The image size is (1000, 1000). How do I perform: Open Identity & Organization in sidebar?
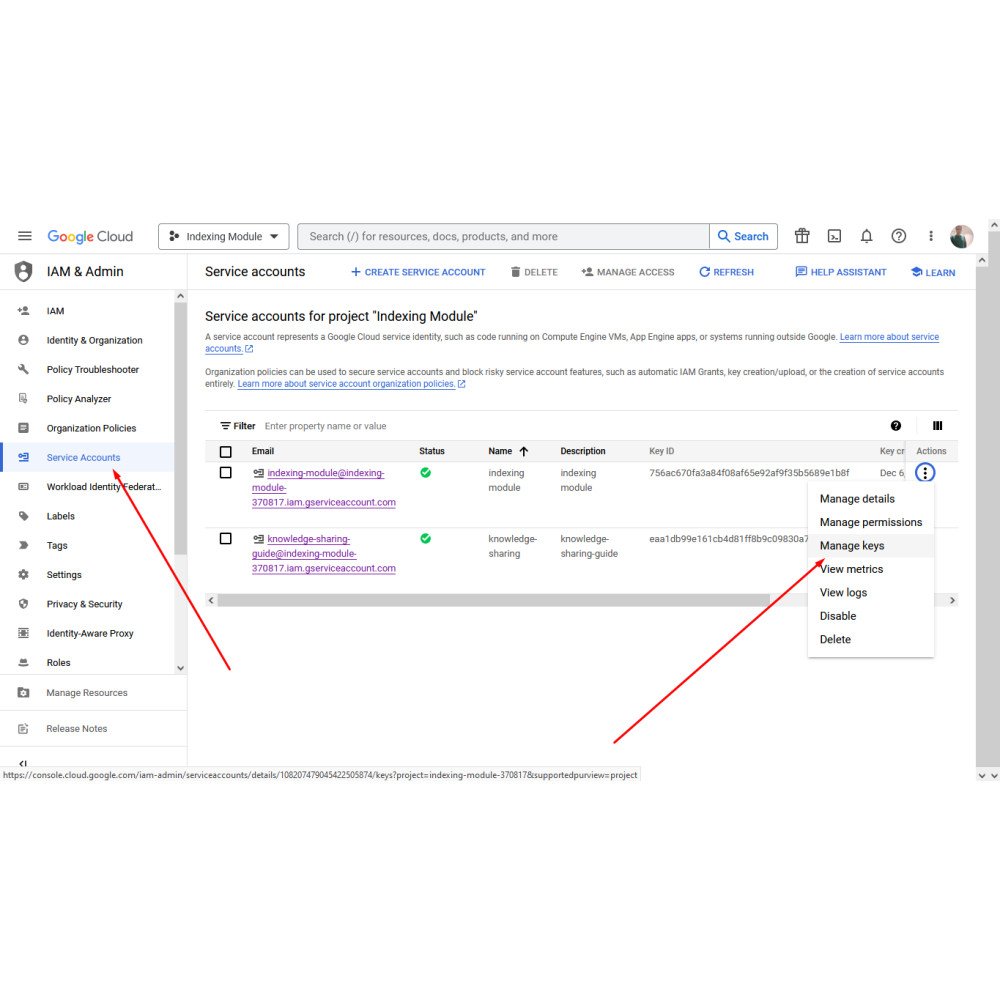87,340
